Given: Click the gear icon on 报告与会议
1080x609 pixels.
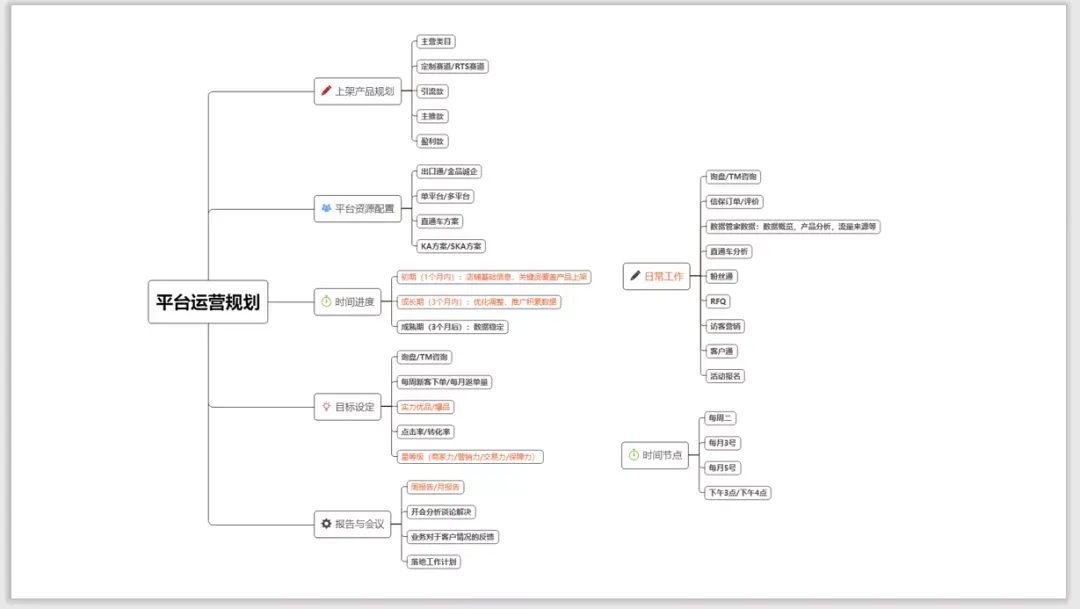Looking at the screenshot, I should tap(326, 524).
